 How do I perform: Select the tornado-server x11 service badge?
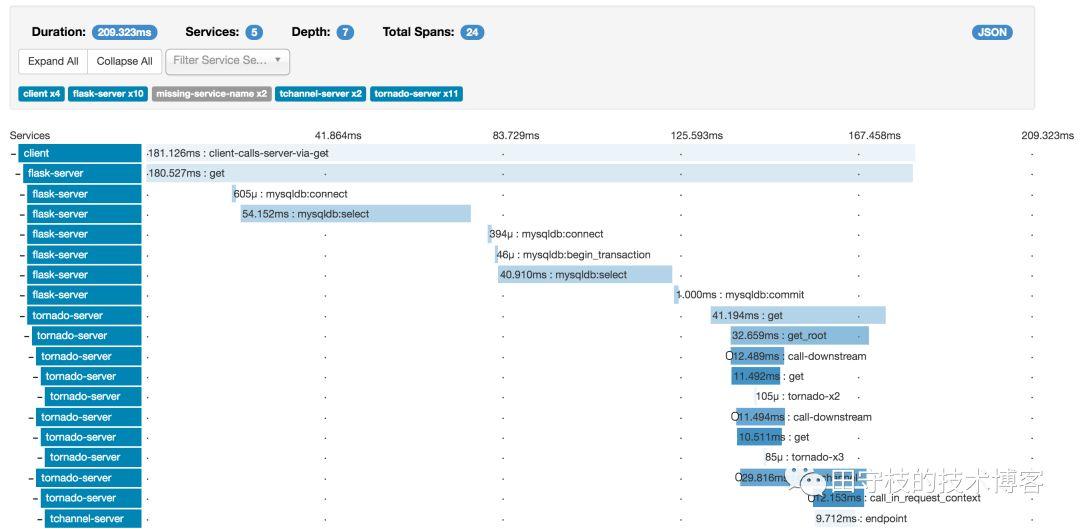pos(417,94)
